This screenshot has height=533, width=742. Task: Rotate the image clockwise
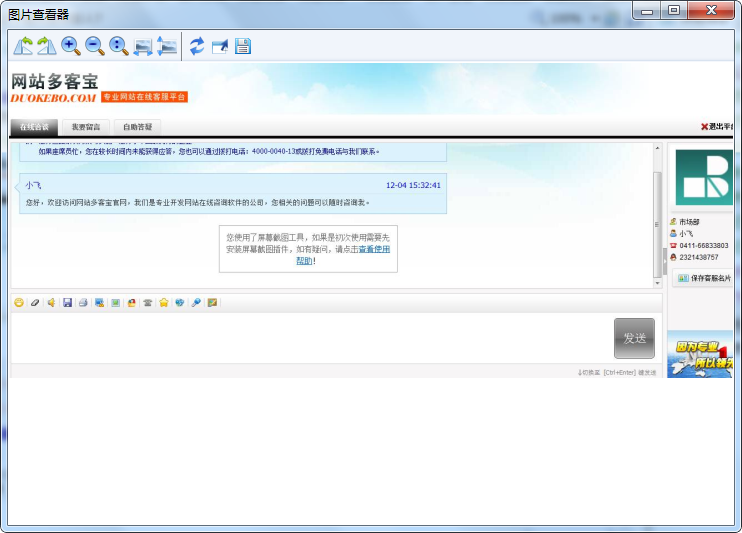pyautogui.click(x=46, y=45)
